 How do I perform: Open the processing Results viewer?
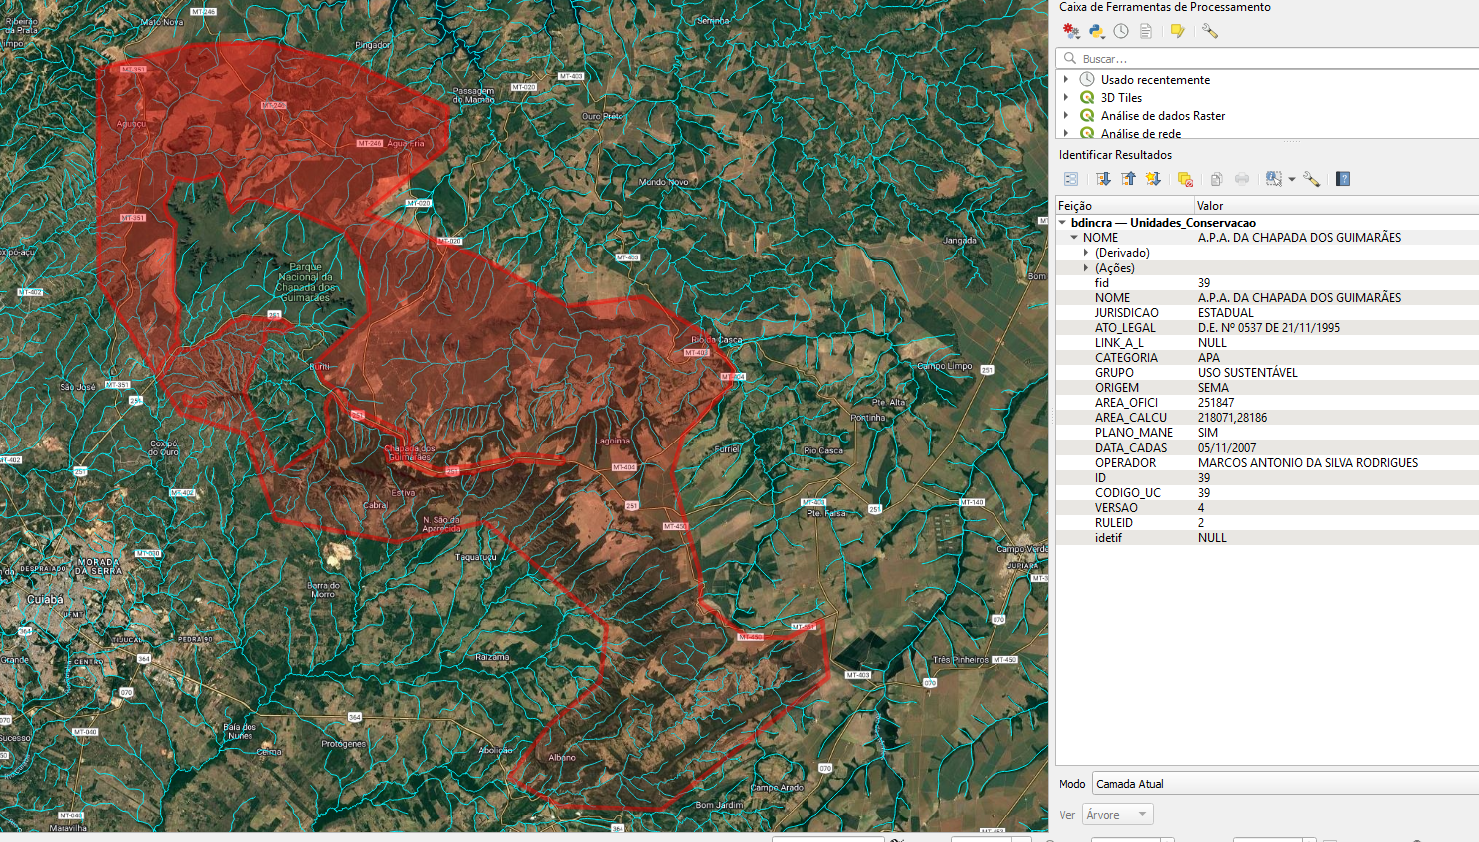click(1146, 31)
